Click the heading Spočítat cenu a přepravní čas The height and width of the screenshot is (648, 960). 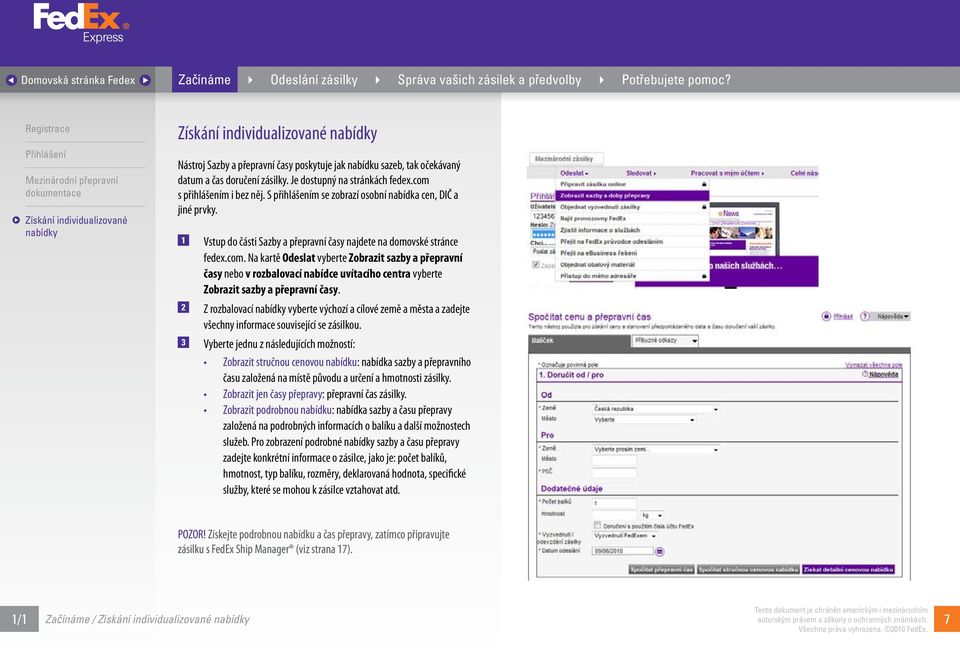(590, 317)
